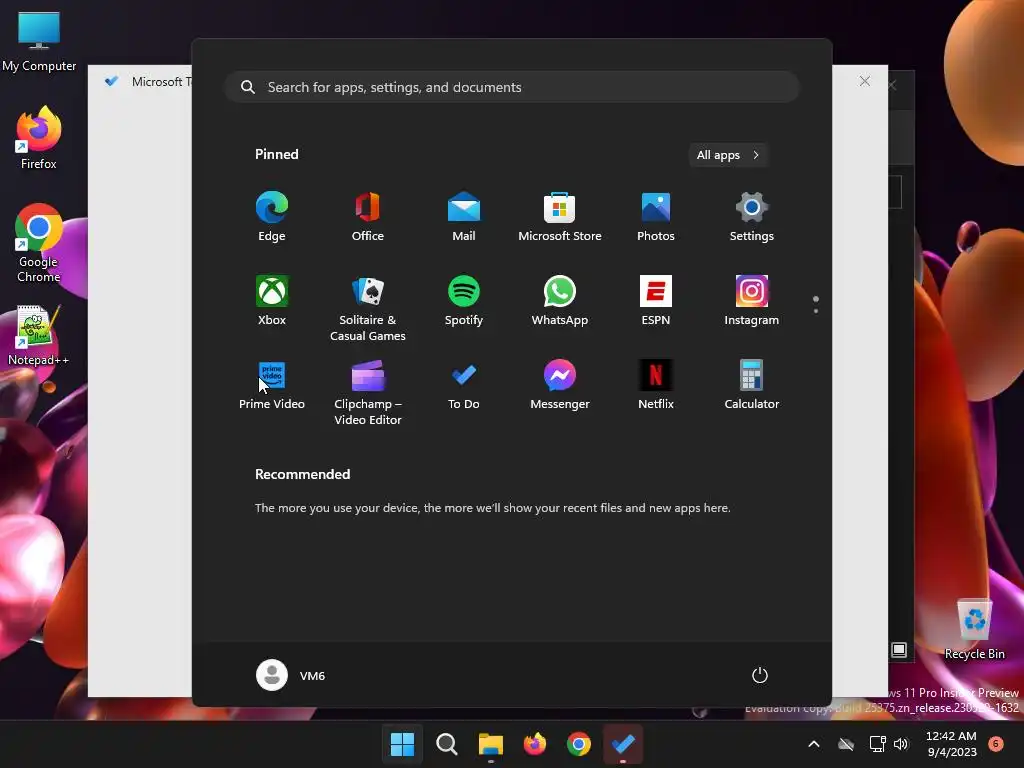Launch Office from the pinned apps
Screen dimensions: 1024x768
[368, 217]
